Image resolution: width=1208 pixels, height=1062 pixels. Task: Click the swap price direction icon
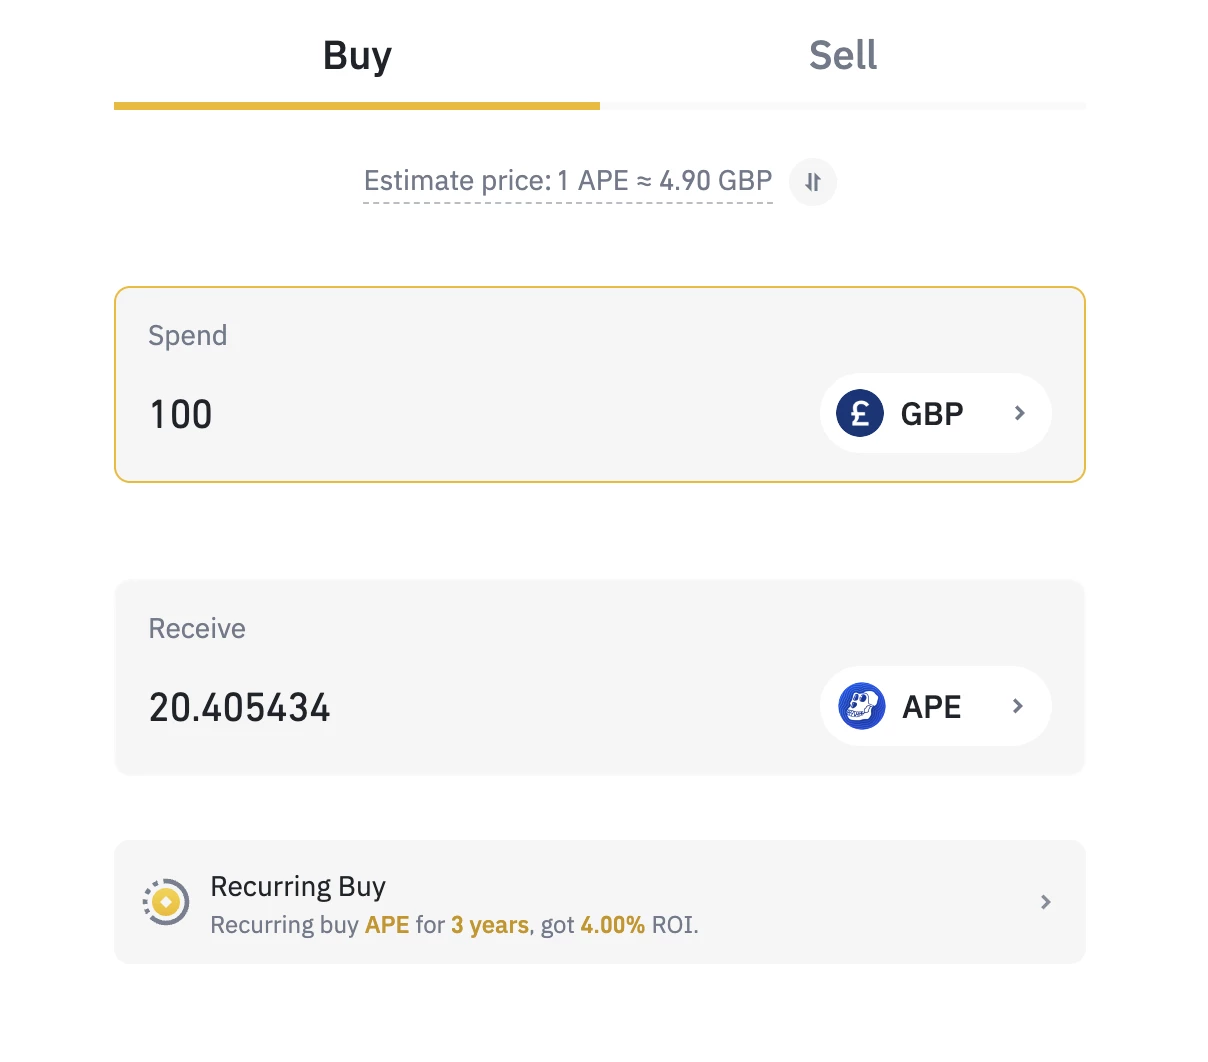[x=813, y=182]
